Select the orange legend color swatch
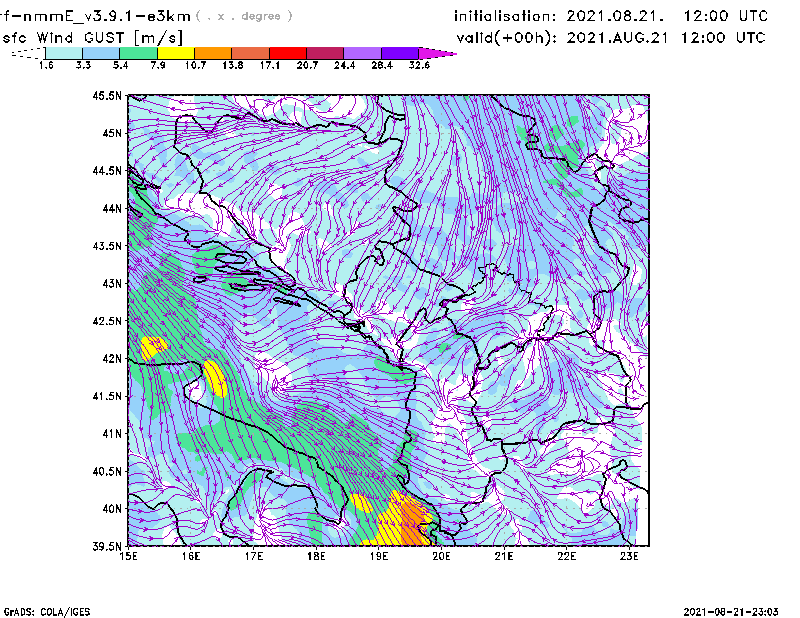 click(213, 53)
